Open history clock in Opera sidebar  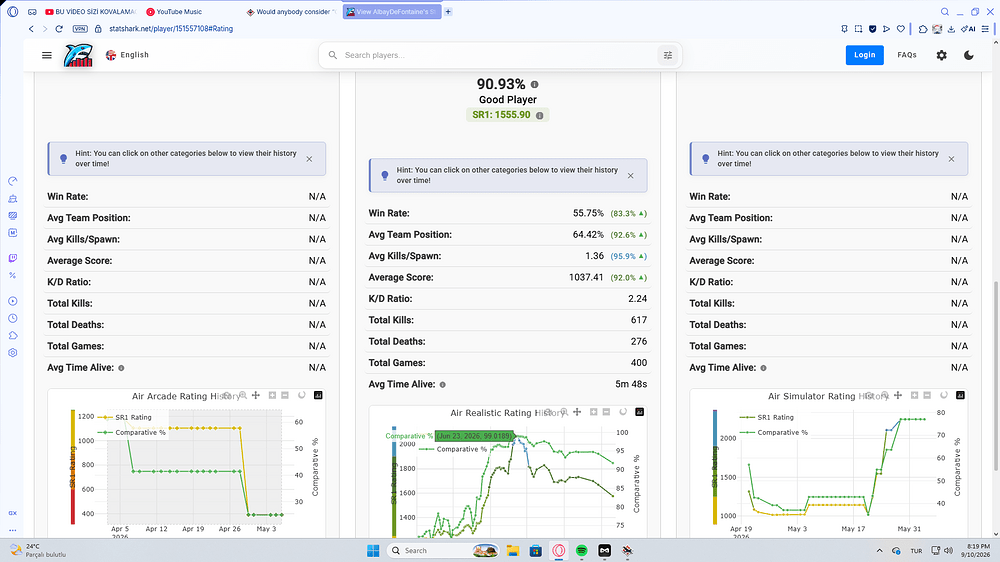(x=13, y=318)
